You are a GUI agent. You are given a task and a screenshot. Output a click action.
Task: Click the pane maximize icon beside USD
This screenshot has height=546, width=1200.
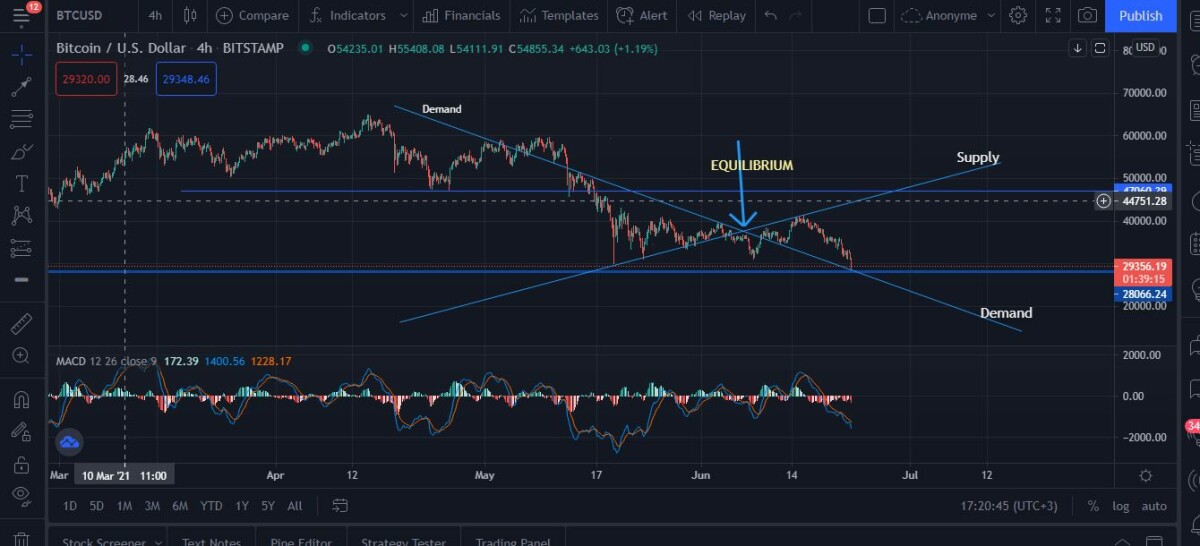point(1100,48)
